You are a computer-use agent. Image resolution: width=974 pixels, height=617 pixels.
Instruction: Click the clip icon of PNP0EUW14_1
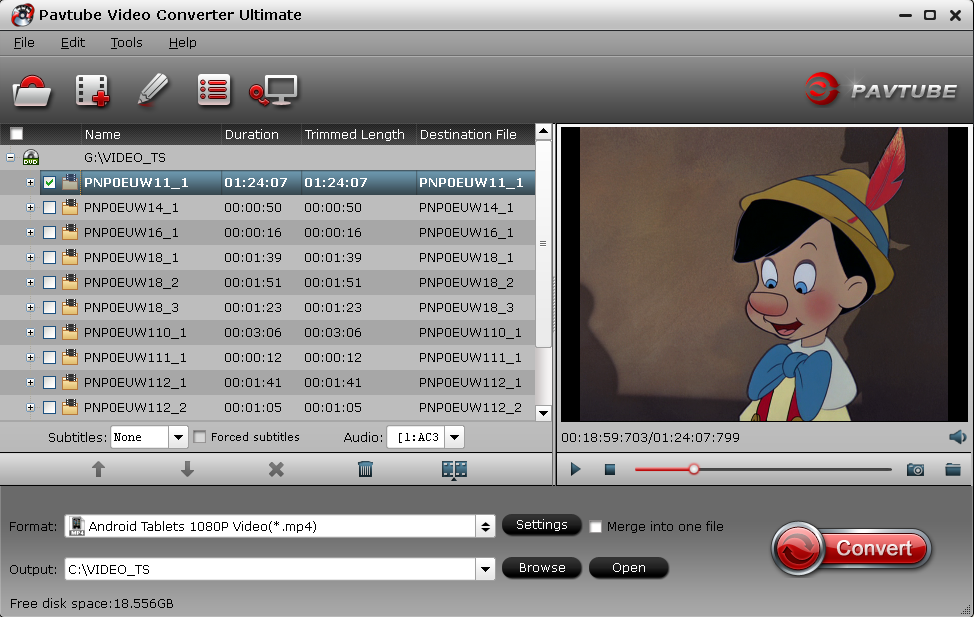pyautogui.click(x=70, y=207)
